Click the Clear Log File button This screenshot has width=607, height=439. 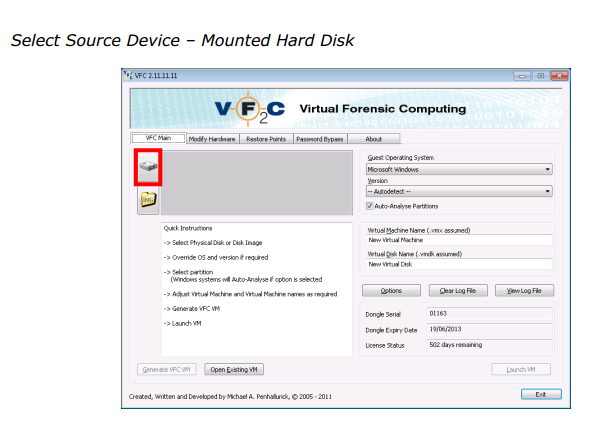point(458,291)
